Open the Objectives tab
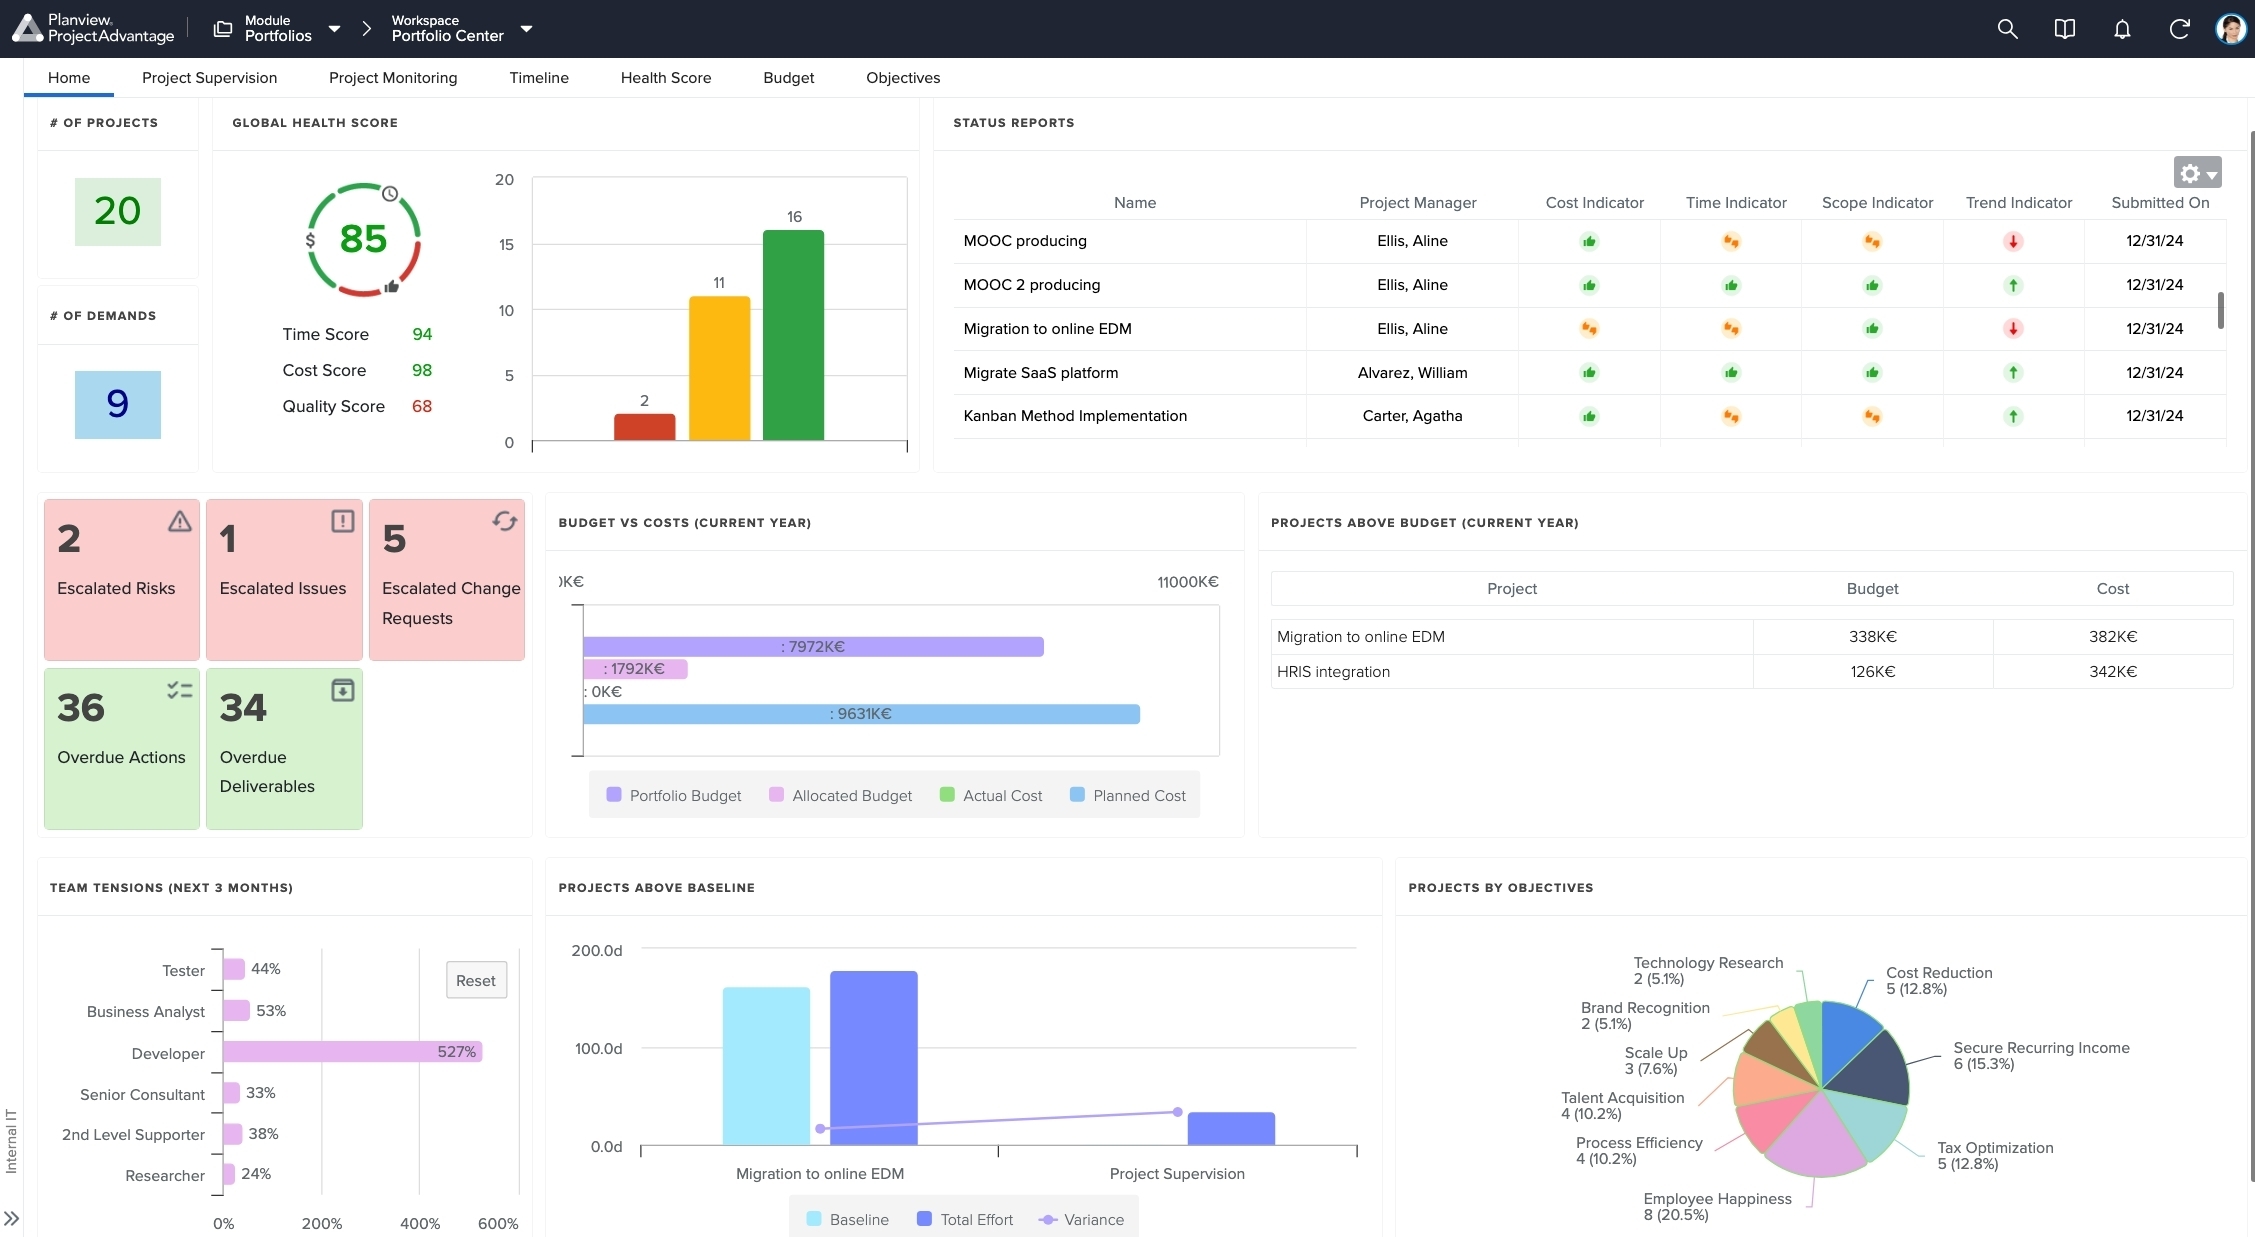The height and width of the screenshot is (1237, 2255). [902, 77]
